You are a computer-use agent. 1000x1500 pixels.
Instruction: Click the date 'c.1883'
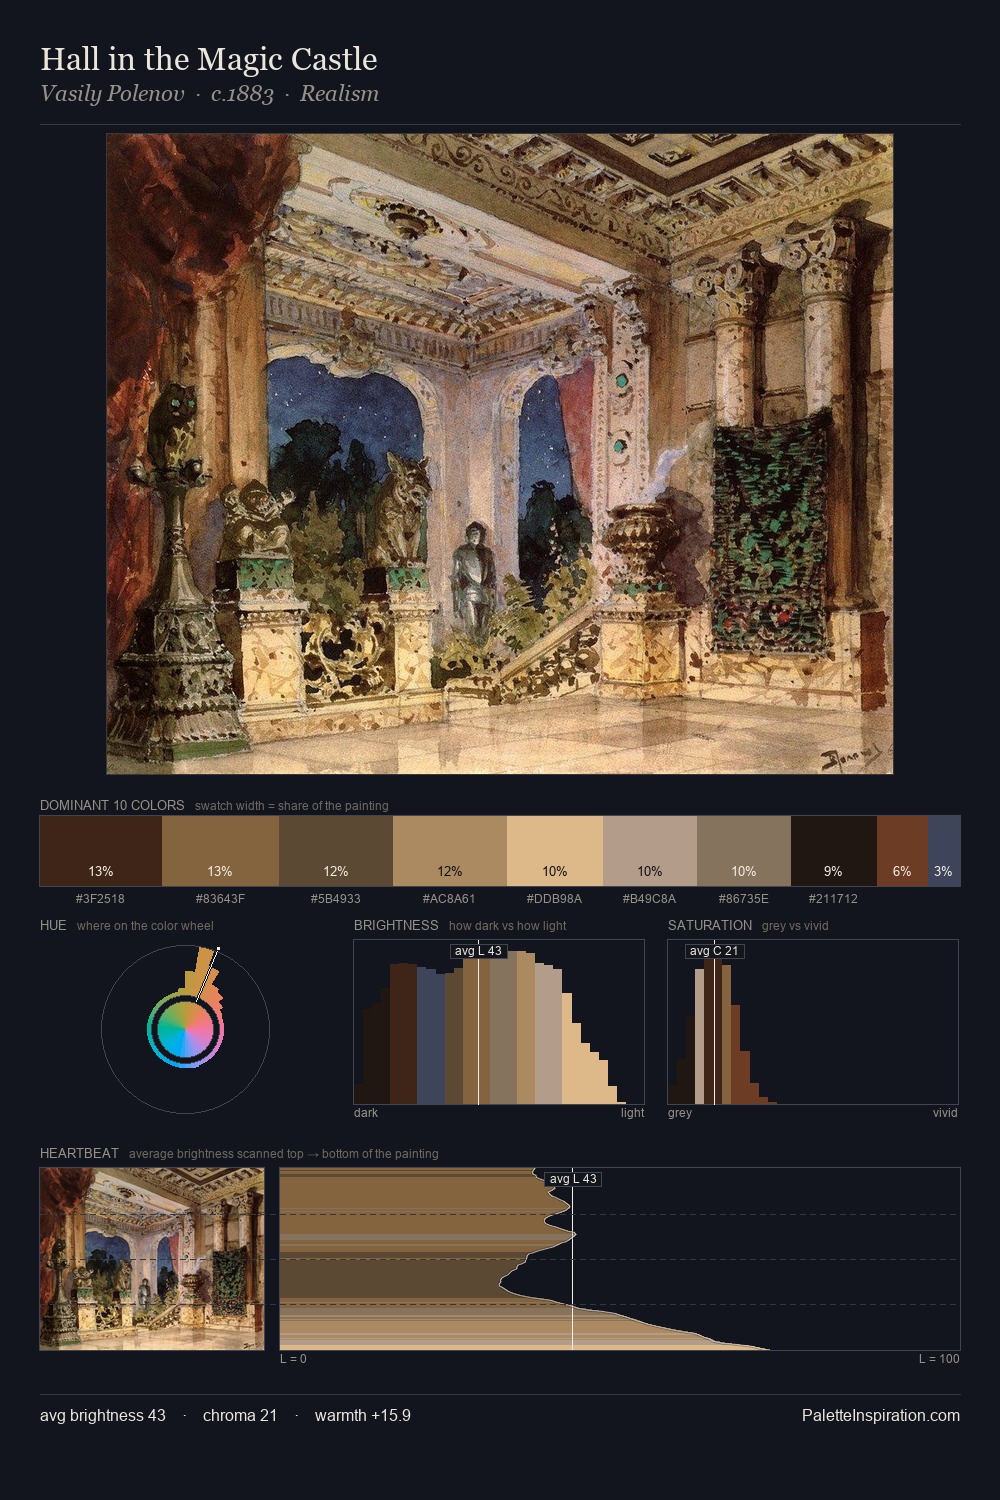coord(242,94)
